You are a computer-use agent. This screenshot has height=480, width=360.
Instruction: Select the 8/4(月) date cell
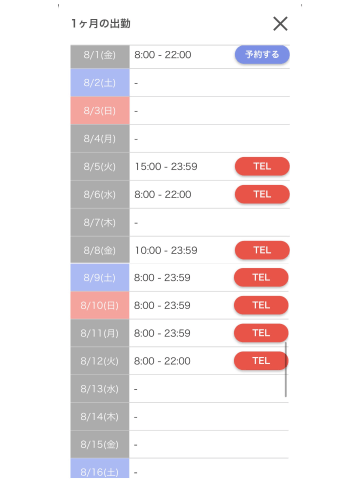100,139
